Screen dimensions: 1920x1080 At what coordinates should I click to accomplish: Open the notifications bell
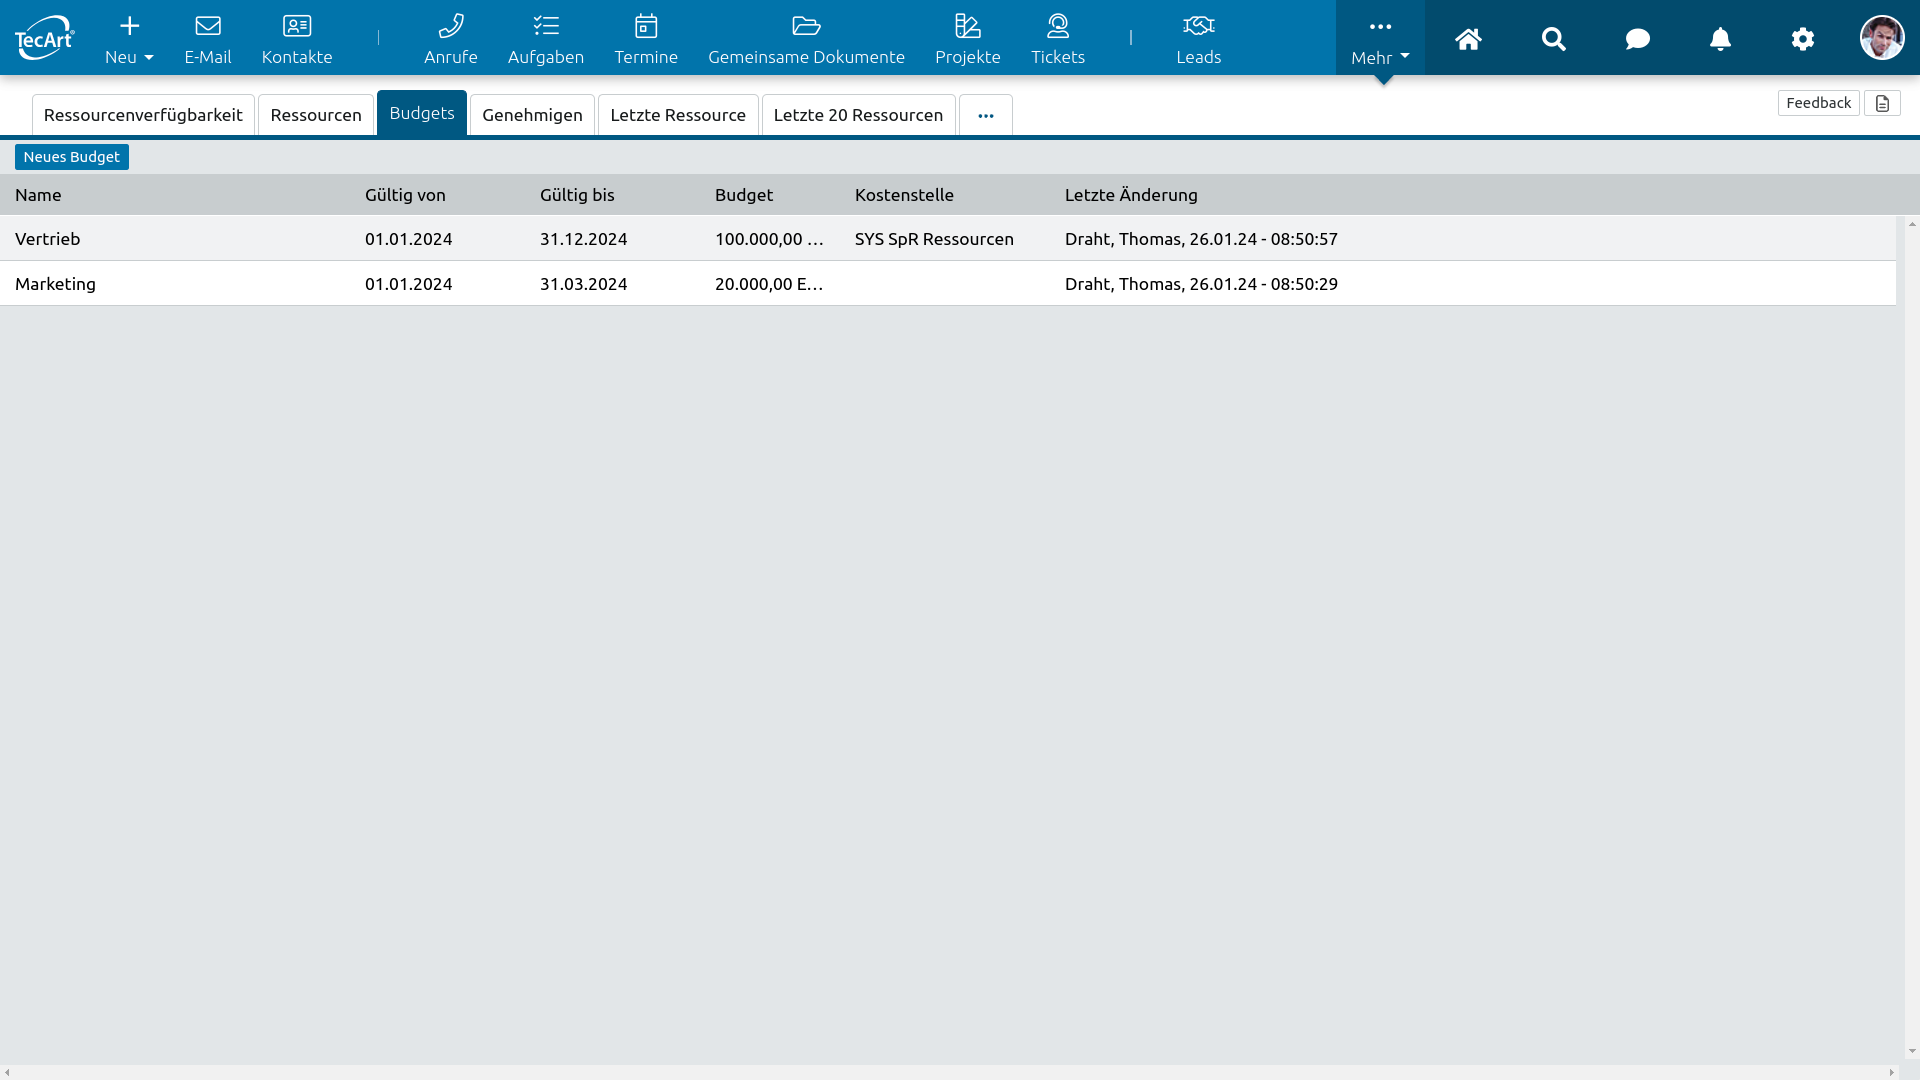click(1720, 39)
